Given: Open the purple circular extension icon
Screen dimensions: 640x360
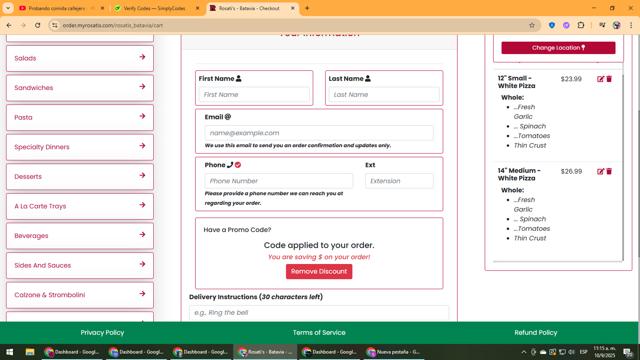Looking at the screenshot, I should click(x=566, y=25).
